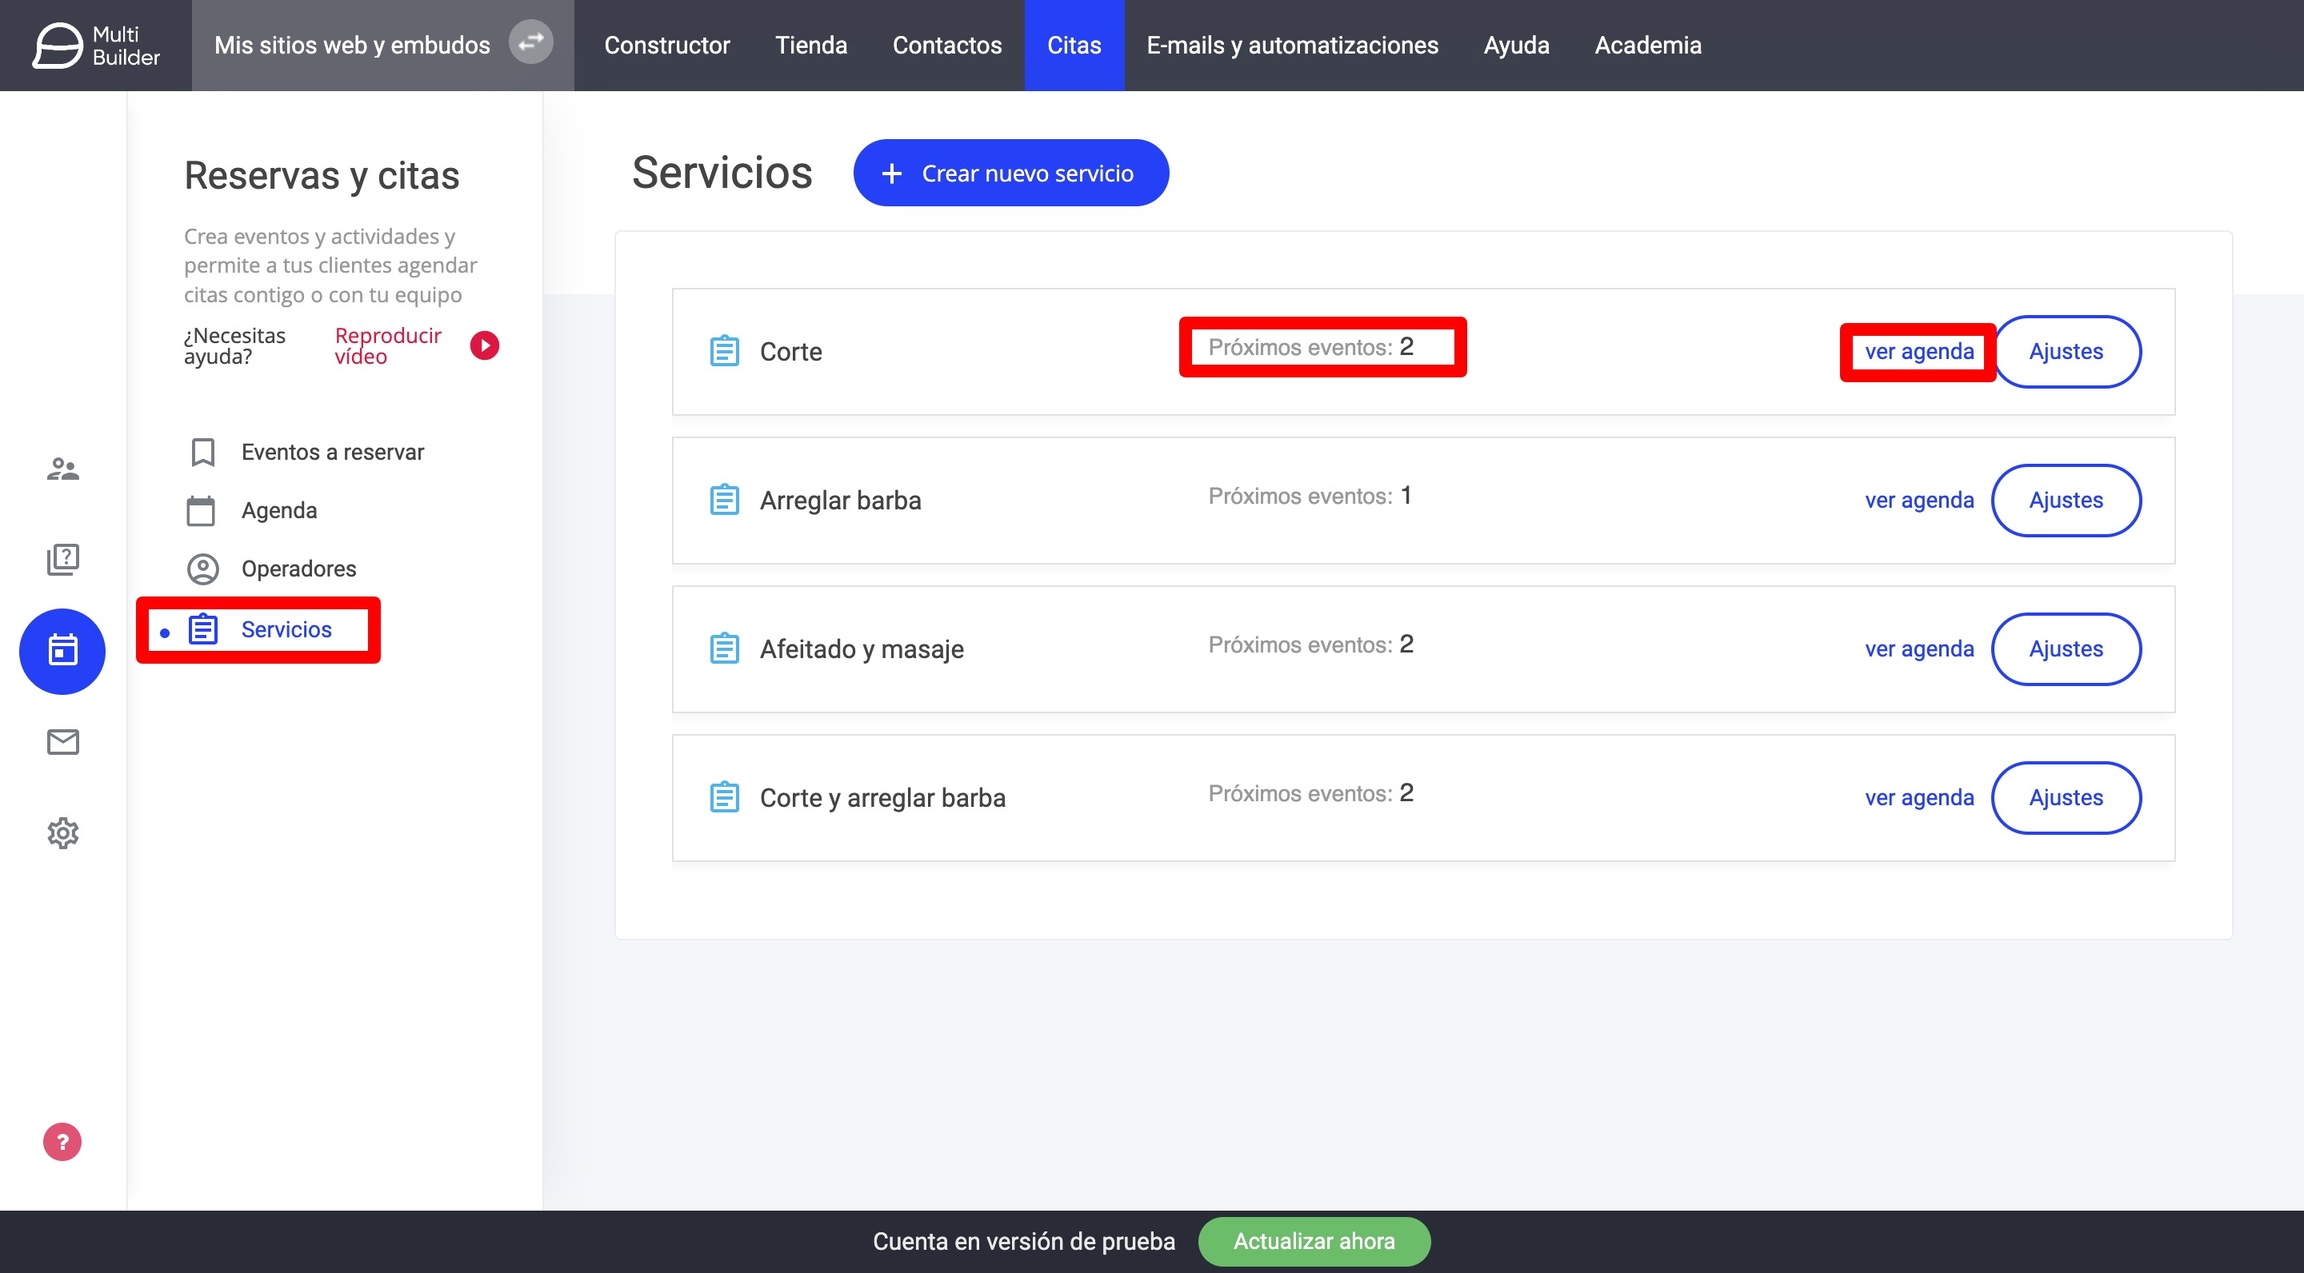2304x1273 pixels.
Task: Select the calendar appointments icon in left rail
Action: coord(62,651)
